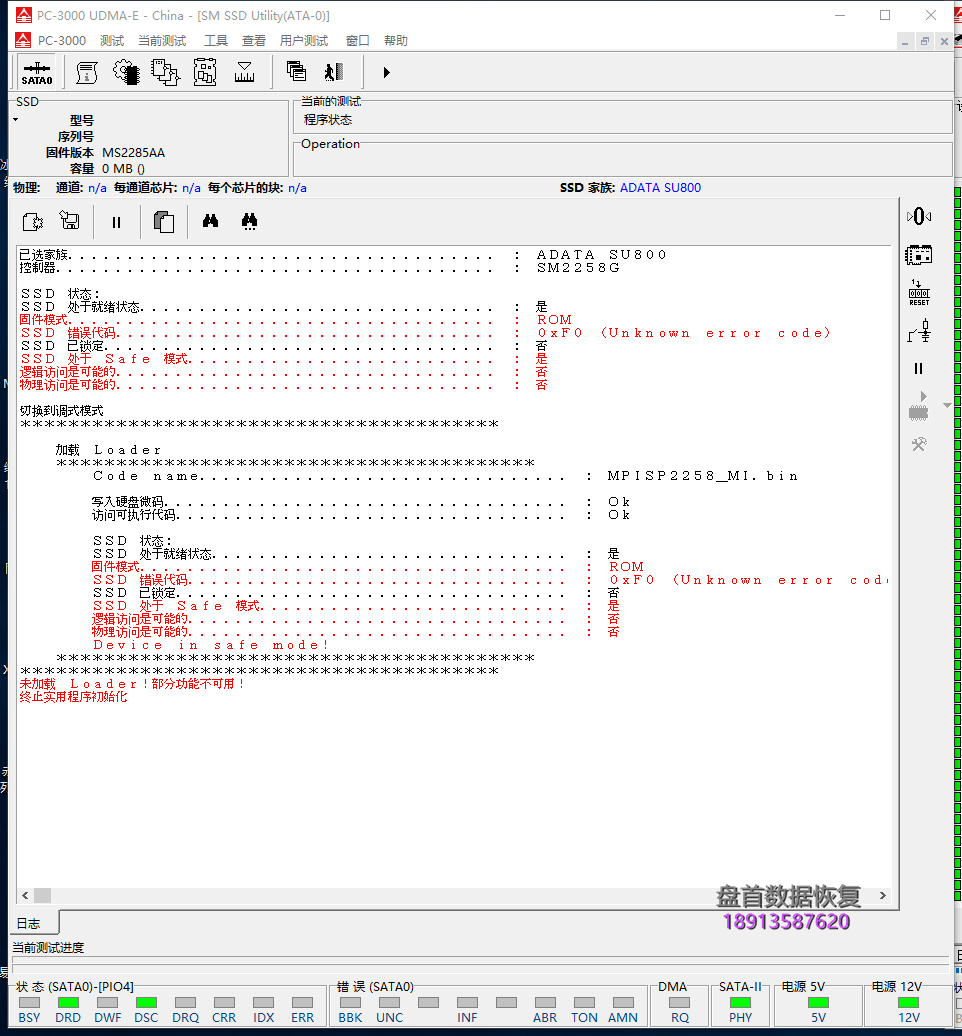Pause the log output in the log toolbar
This screenshot has height=1036, width=962.
click(116, 223)
